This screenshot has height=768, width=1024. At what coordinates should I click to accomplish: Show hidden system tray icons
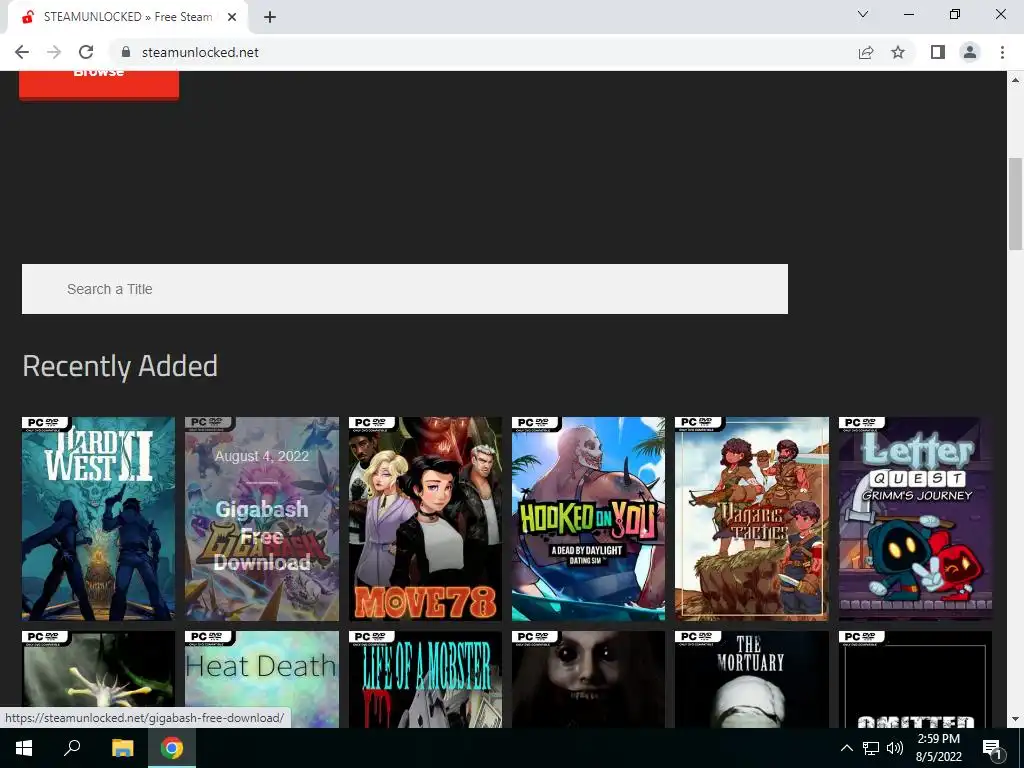click(x=846, y=748)
